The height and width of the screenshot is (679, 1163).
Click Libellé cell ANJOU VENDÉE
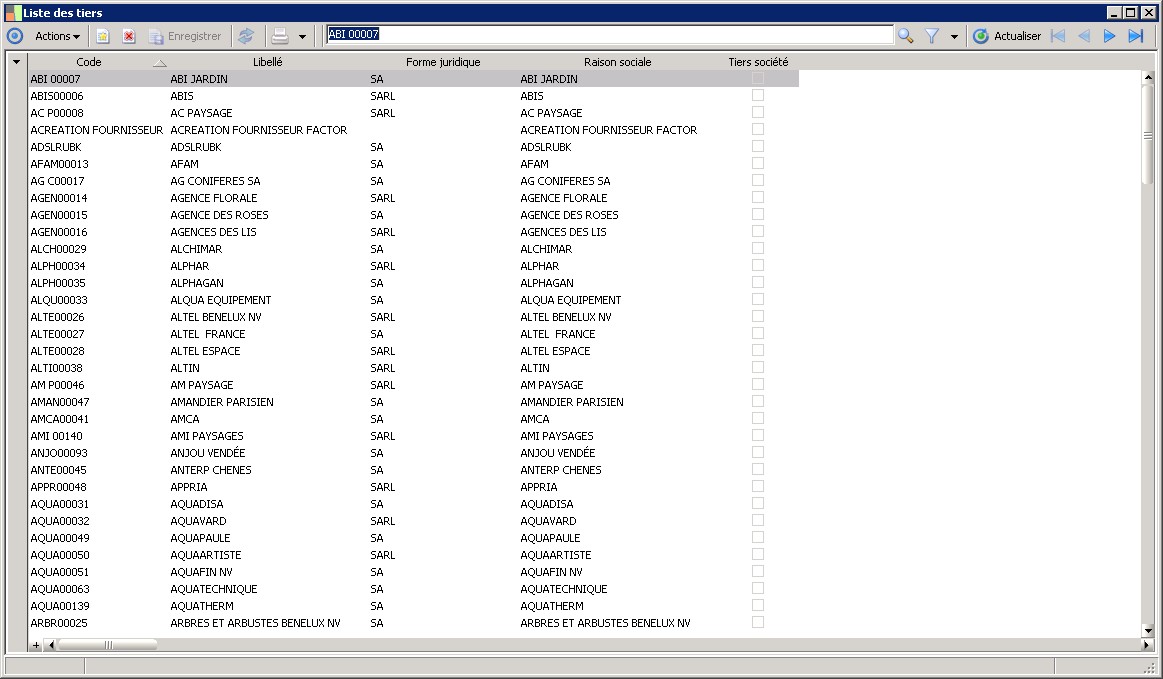[x=208, y=453]
